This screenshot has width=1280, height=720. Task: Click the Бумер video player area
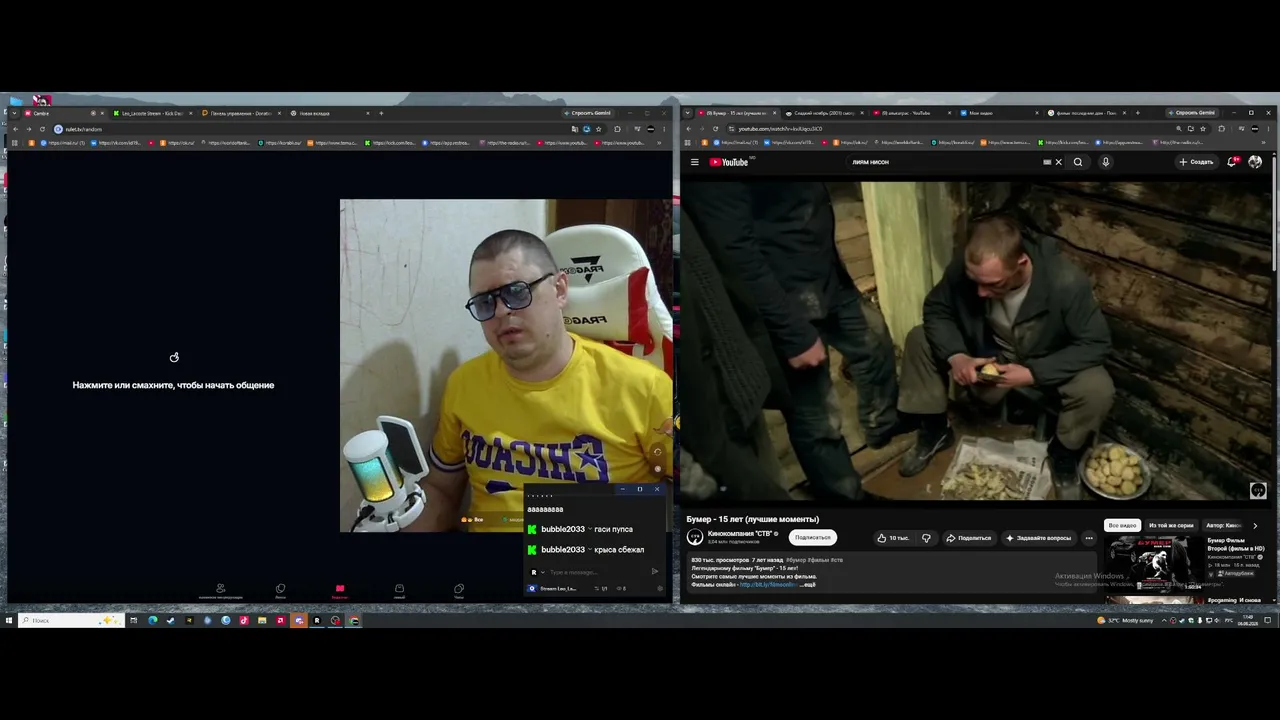(x=977, y=340)
